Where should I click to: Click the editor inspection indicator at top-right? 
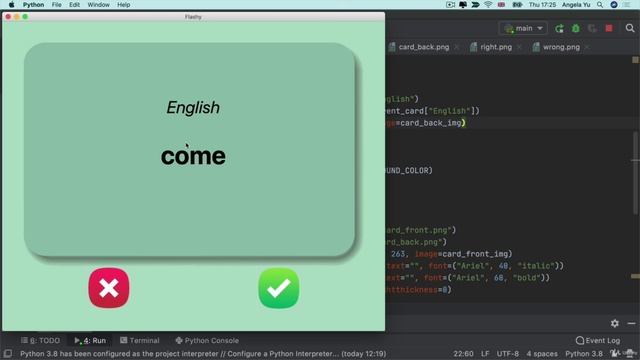click(635, 60)
